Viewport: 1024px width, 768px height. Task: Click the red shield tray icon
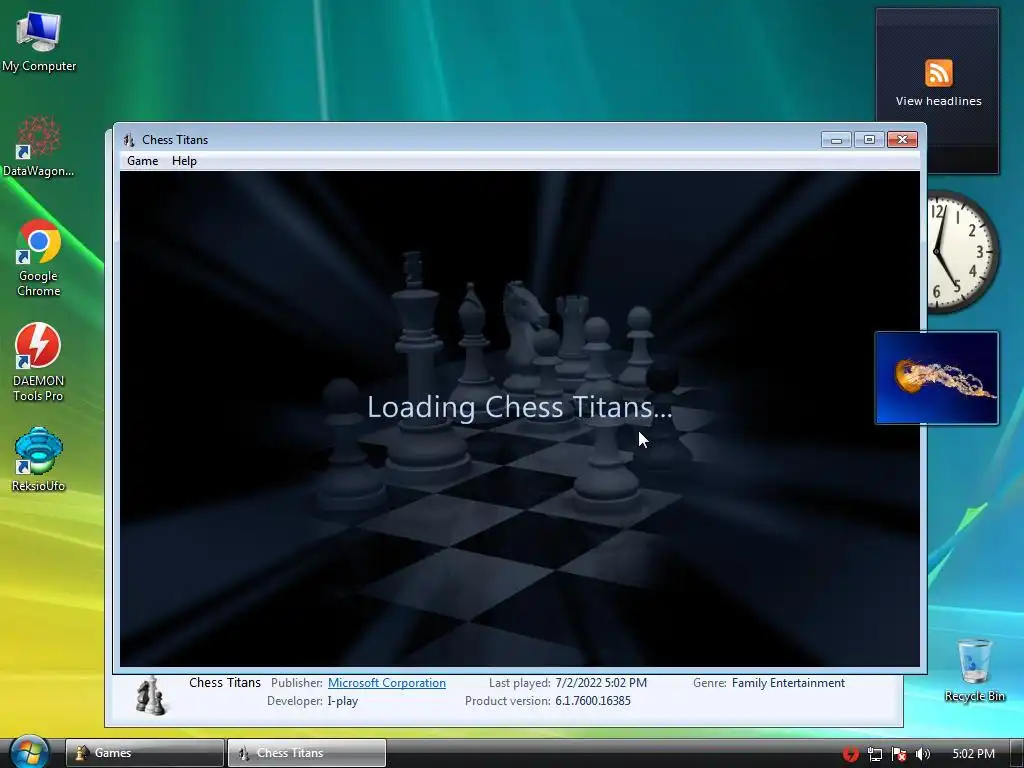(x=850, y=754)
